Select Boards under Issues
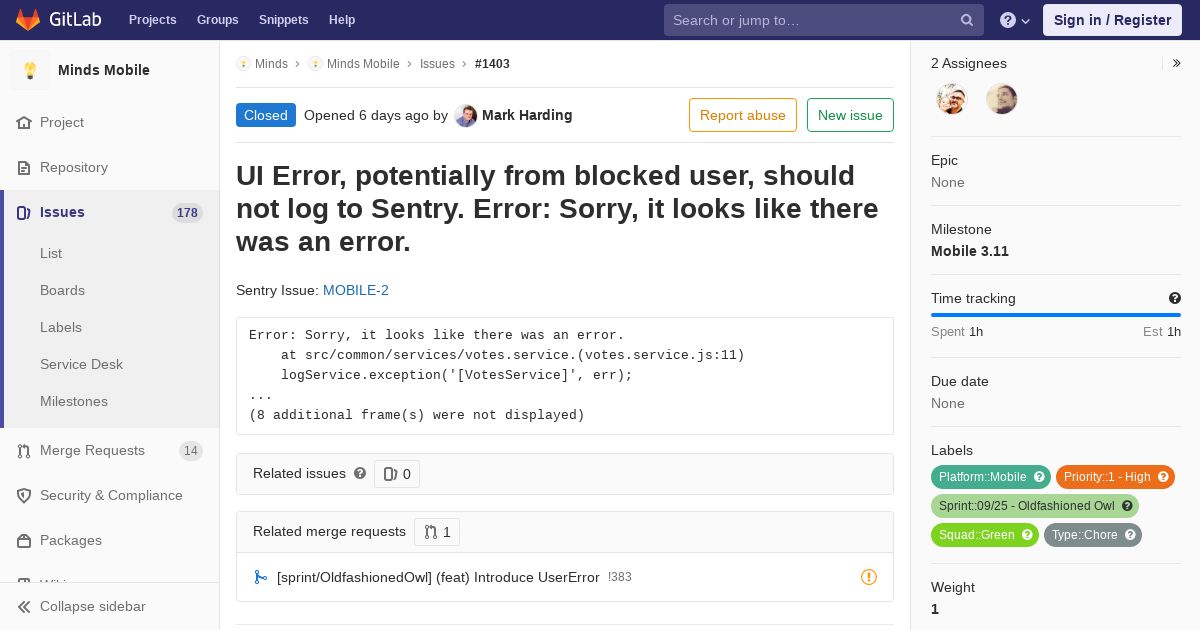 [x=62, y=290]
